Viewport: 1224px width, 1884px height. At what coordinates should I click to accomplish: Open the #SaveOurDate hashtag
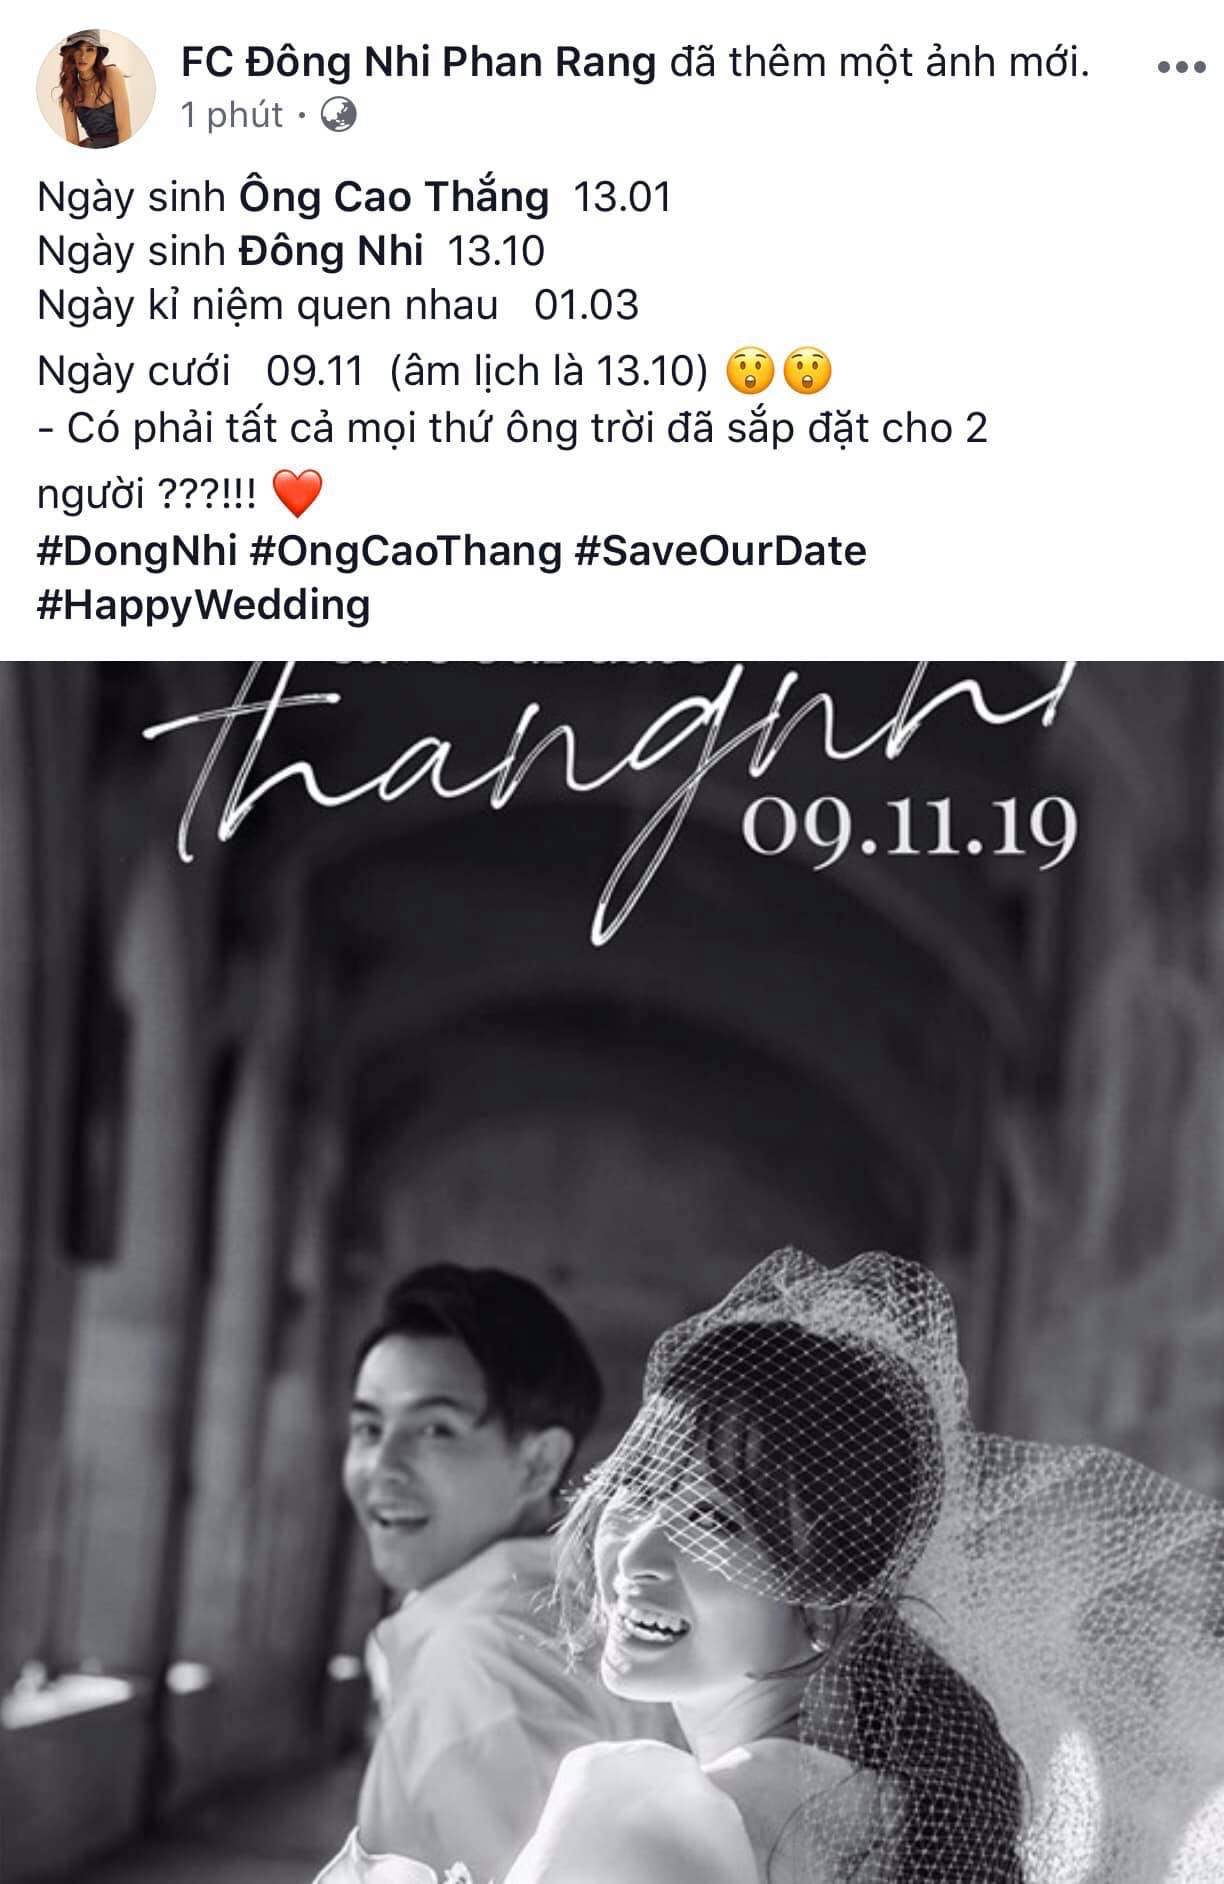tap(720, 551)
